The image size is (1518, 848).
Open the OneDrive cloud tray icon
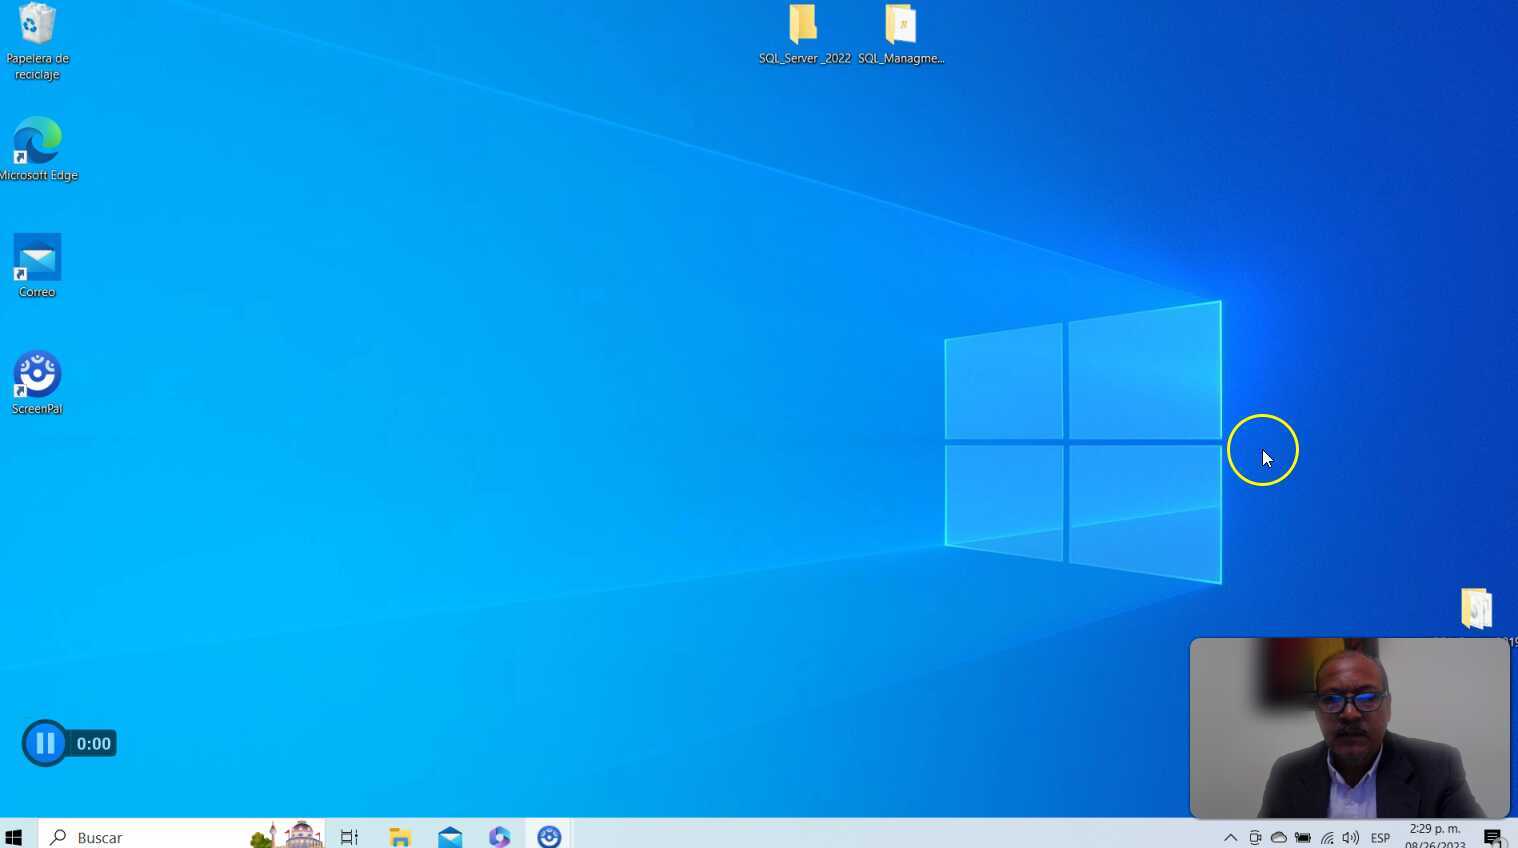(x=1279, y=838)
